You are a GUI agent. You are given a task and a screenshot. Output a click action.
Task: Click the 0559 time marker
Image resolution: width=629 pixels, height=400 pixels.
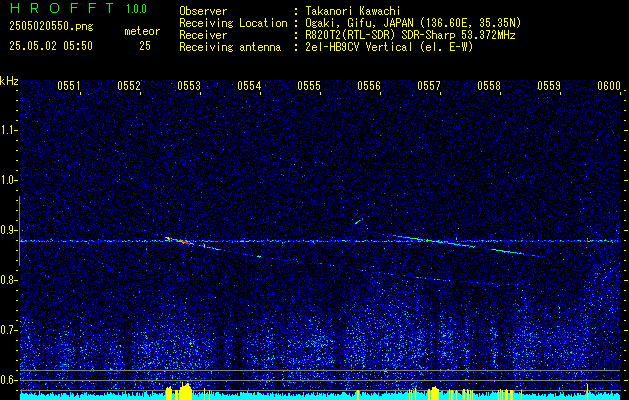point(549,86)
